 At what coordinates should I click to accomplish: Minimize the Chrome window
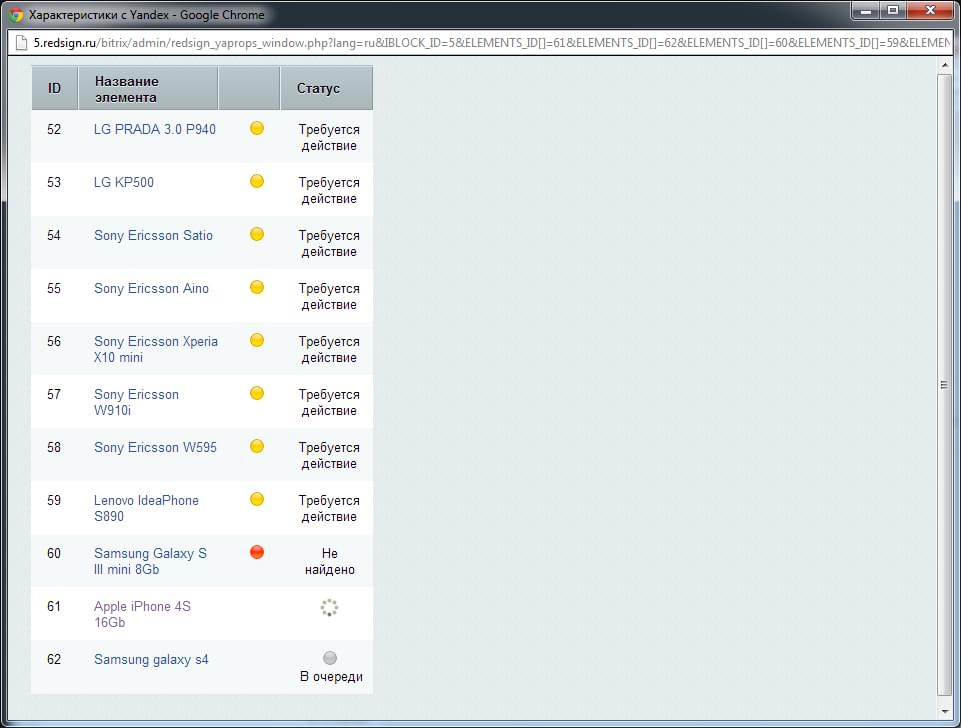click(866, 10)
